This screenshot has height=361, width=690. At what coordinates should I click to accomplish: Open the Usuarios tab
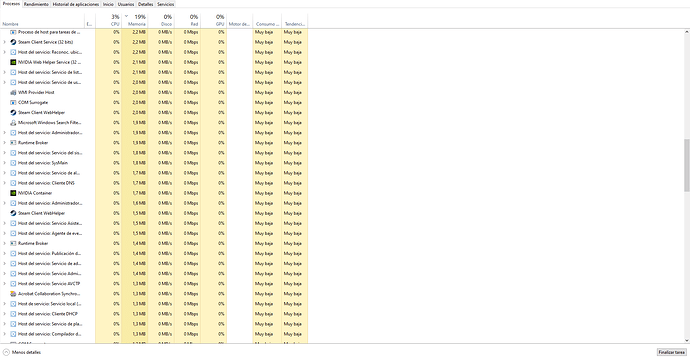pos(126,4)
